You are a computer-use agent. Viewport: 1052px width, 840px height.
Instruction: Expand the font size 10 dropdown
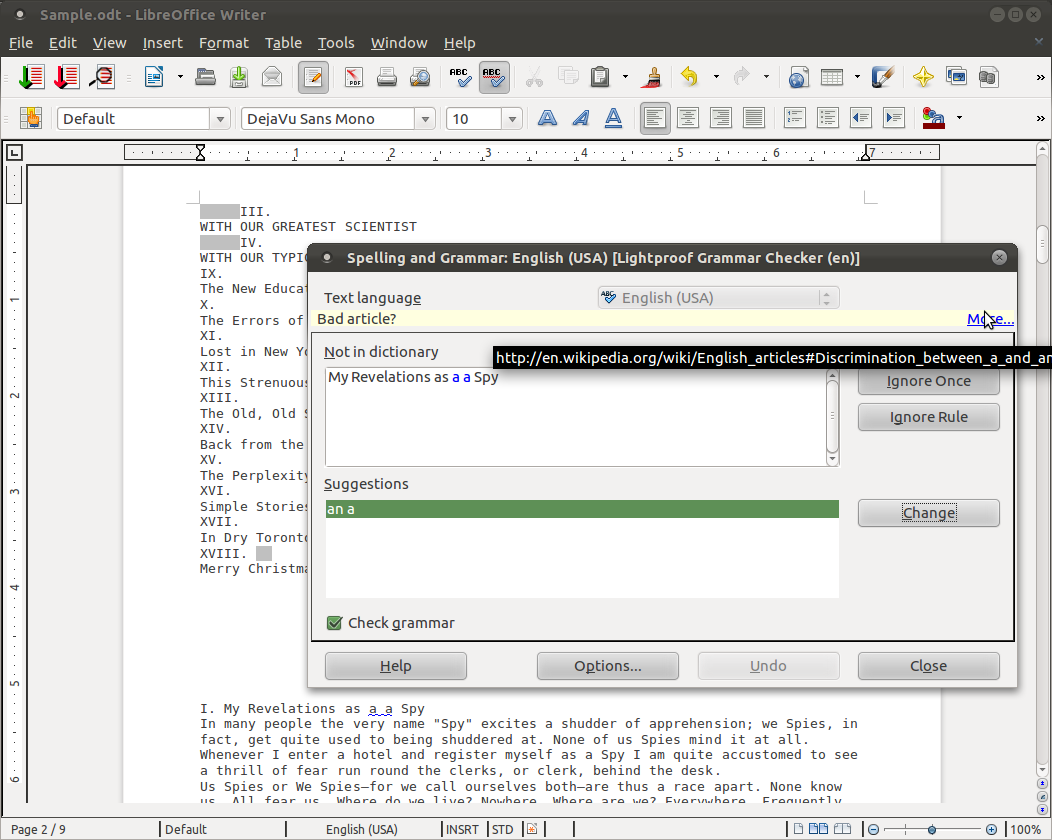[512, 119]
